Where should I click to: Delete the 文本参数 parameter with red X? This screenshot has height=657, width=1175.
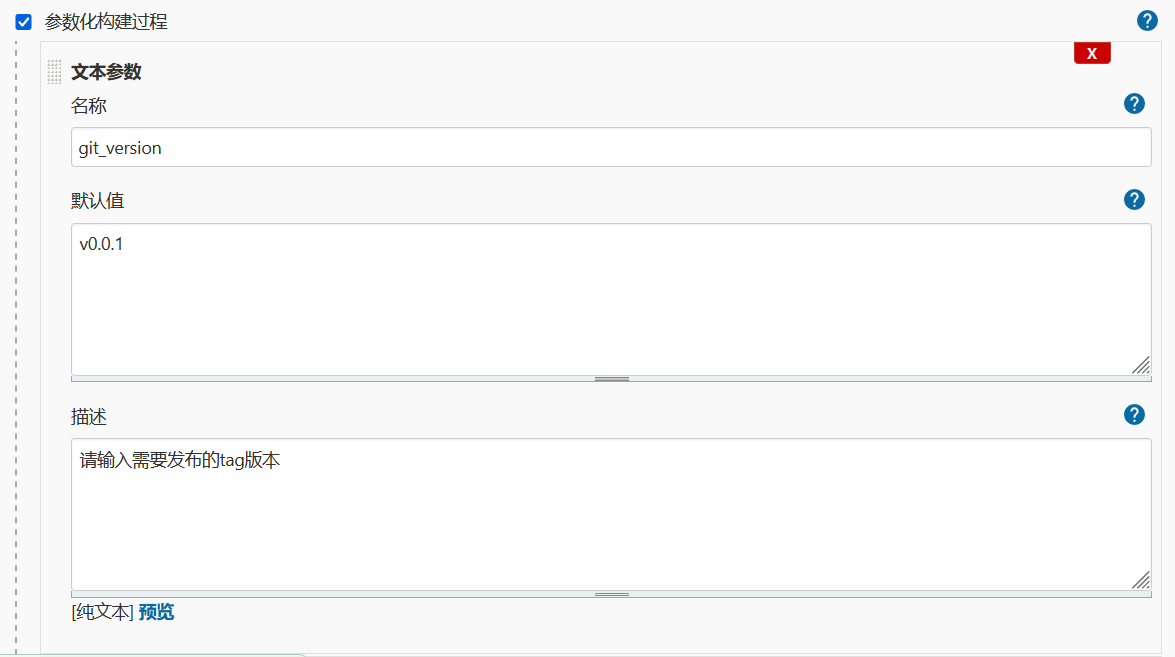point(1092,53)
